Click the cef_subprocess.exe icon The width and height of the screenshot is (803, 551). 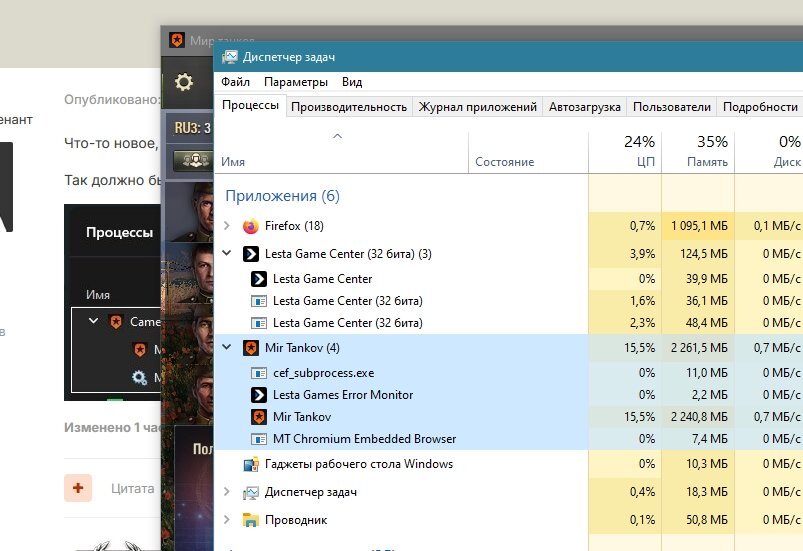pos(259,373)
